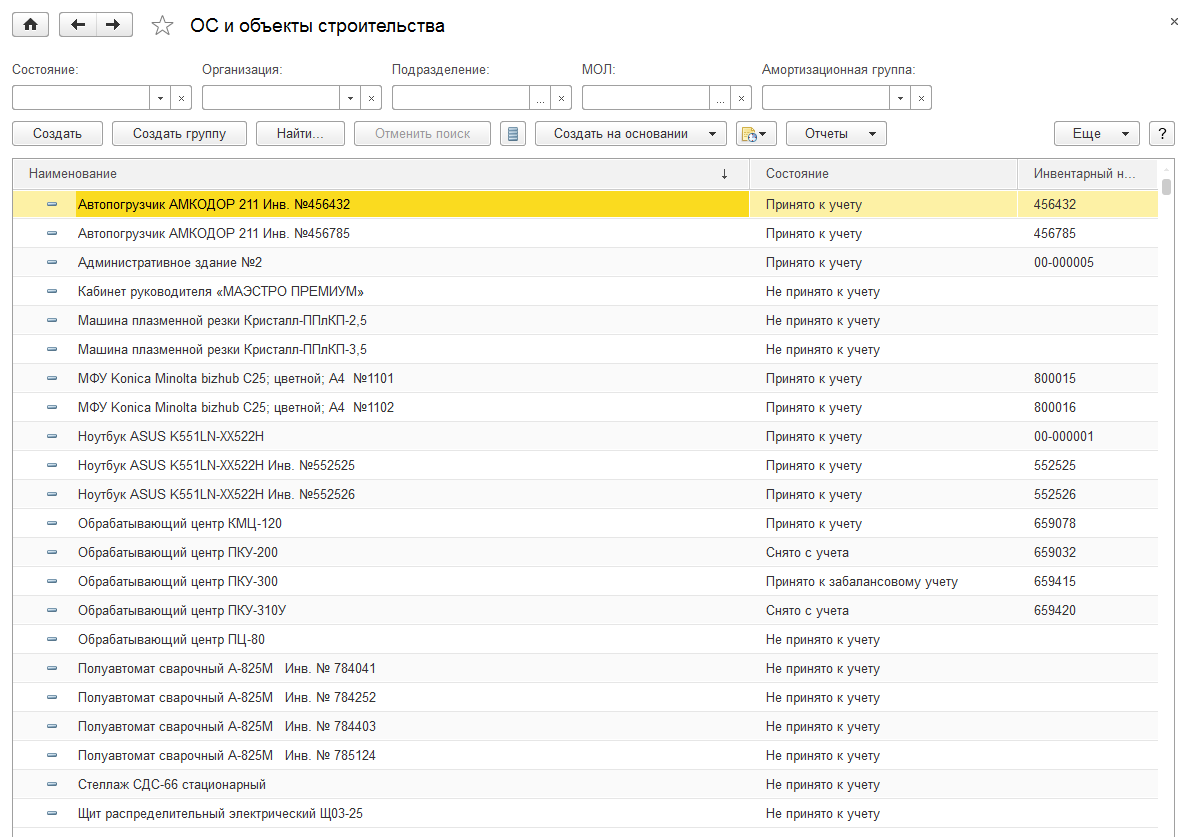The image size is (1192, 837).
Task: Select row Административное здание №2
Action: coord(170,262)
